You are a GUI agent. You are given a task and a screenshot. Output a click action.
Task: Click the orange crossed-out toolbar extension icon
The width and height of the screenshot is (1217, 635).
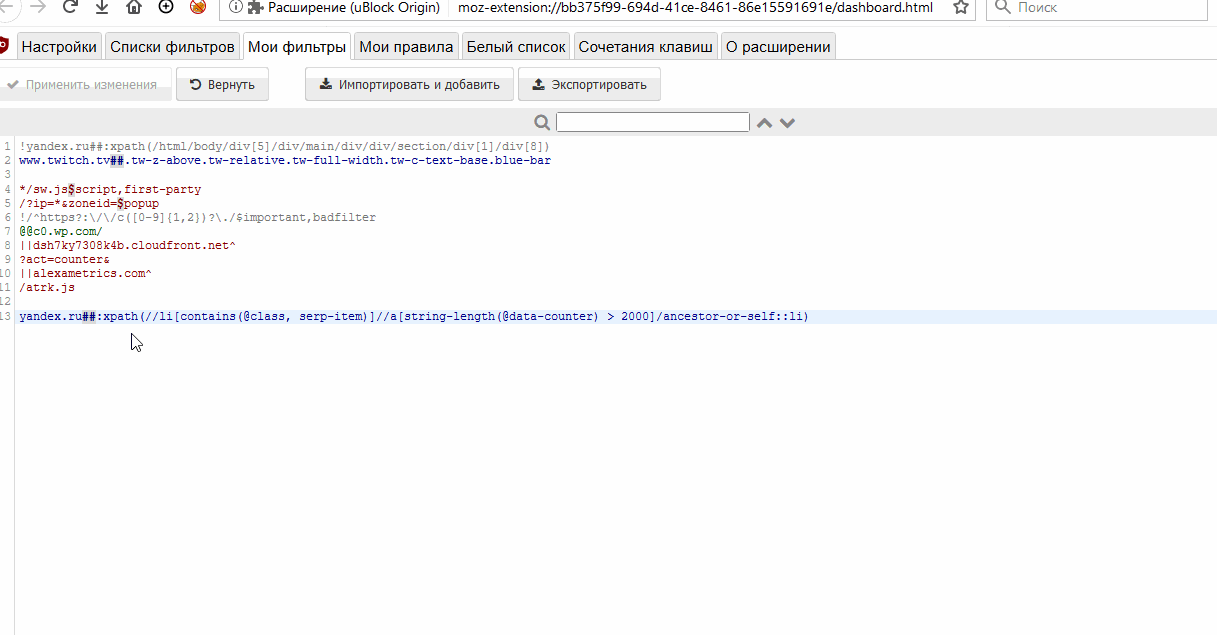(x=198, y=7)
